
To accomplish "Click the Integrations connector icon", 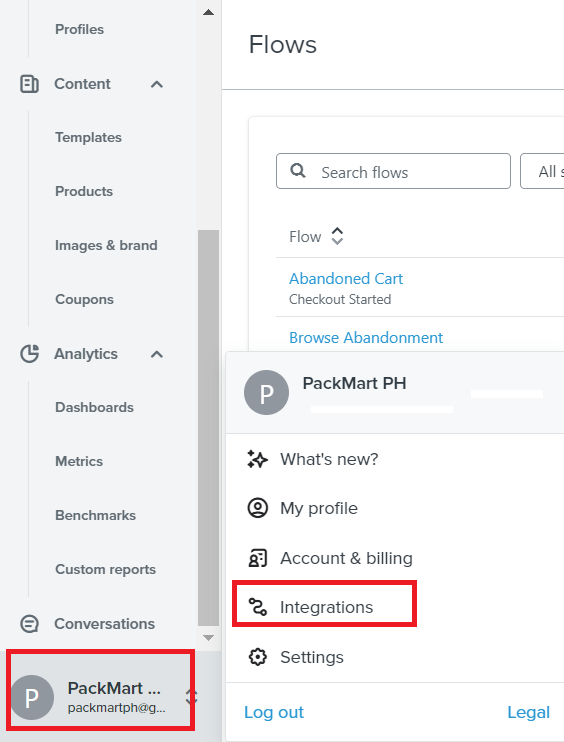I will point(257,607).
